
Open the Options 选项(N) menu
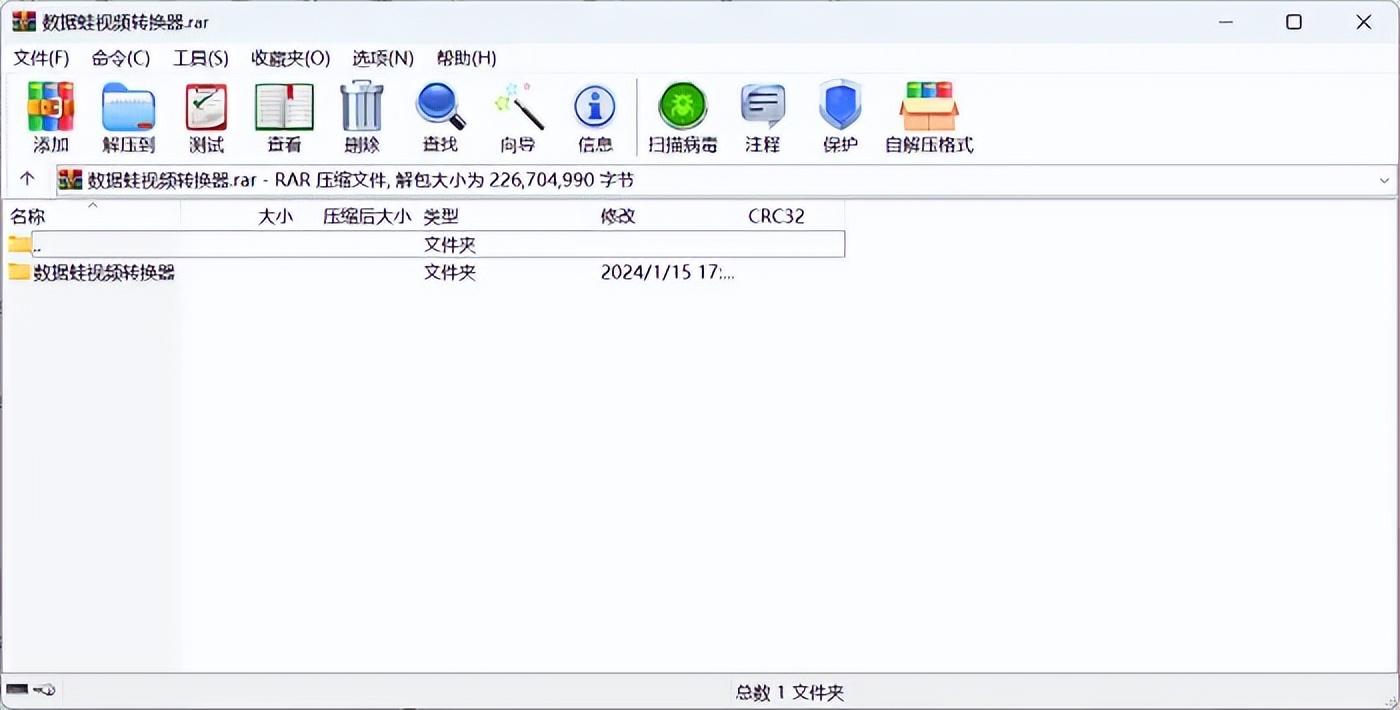pos(383,58)
